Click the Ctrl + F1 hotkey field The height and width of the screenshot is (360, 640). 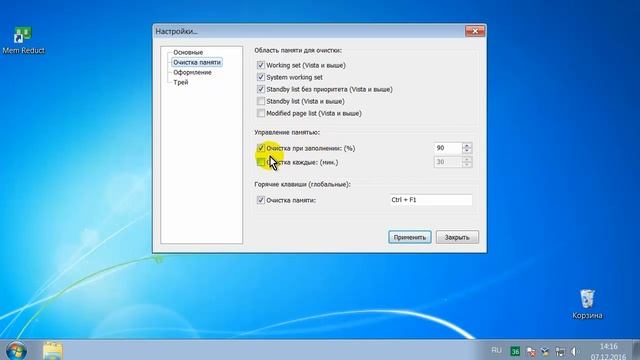(431, 200)
